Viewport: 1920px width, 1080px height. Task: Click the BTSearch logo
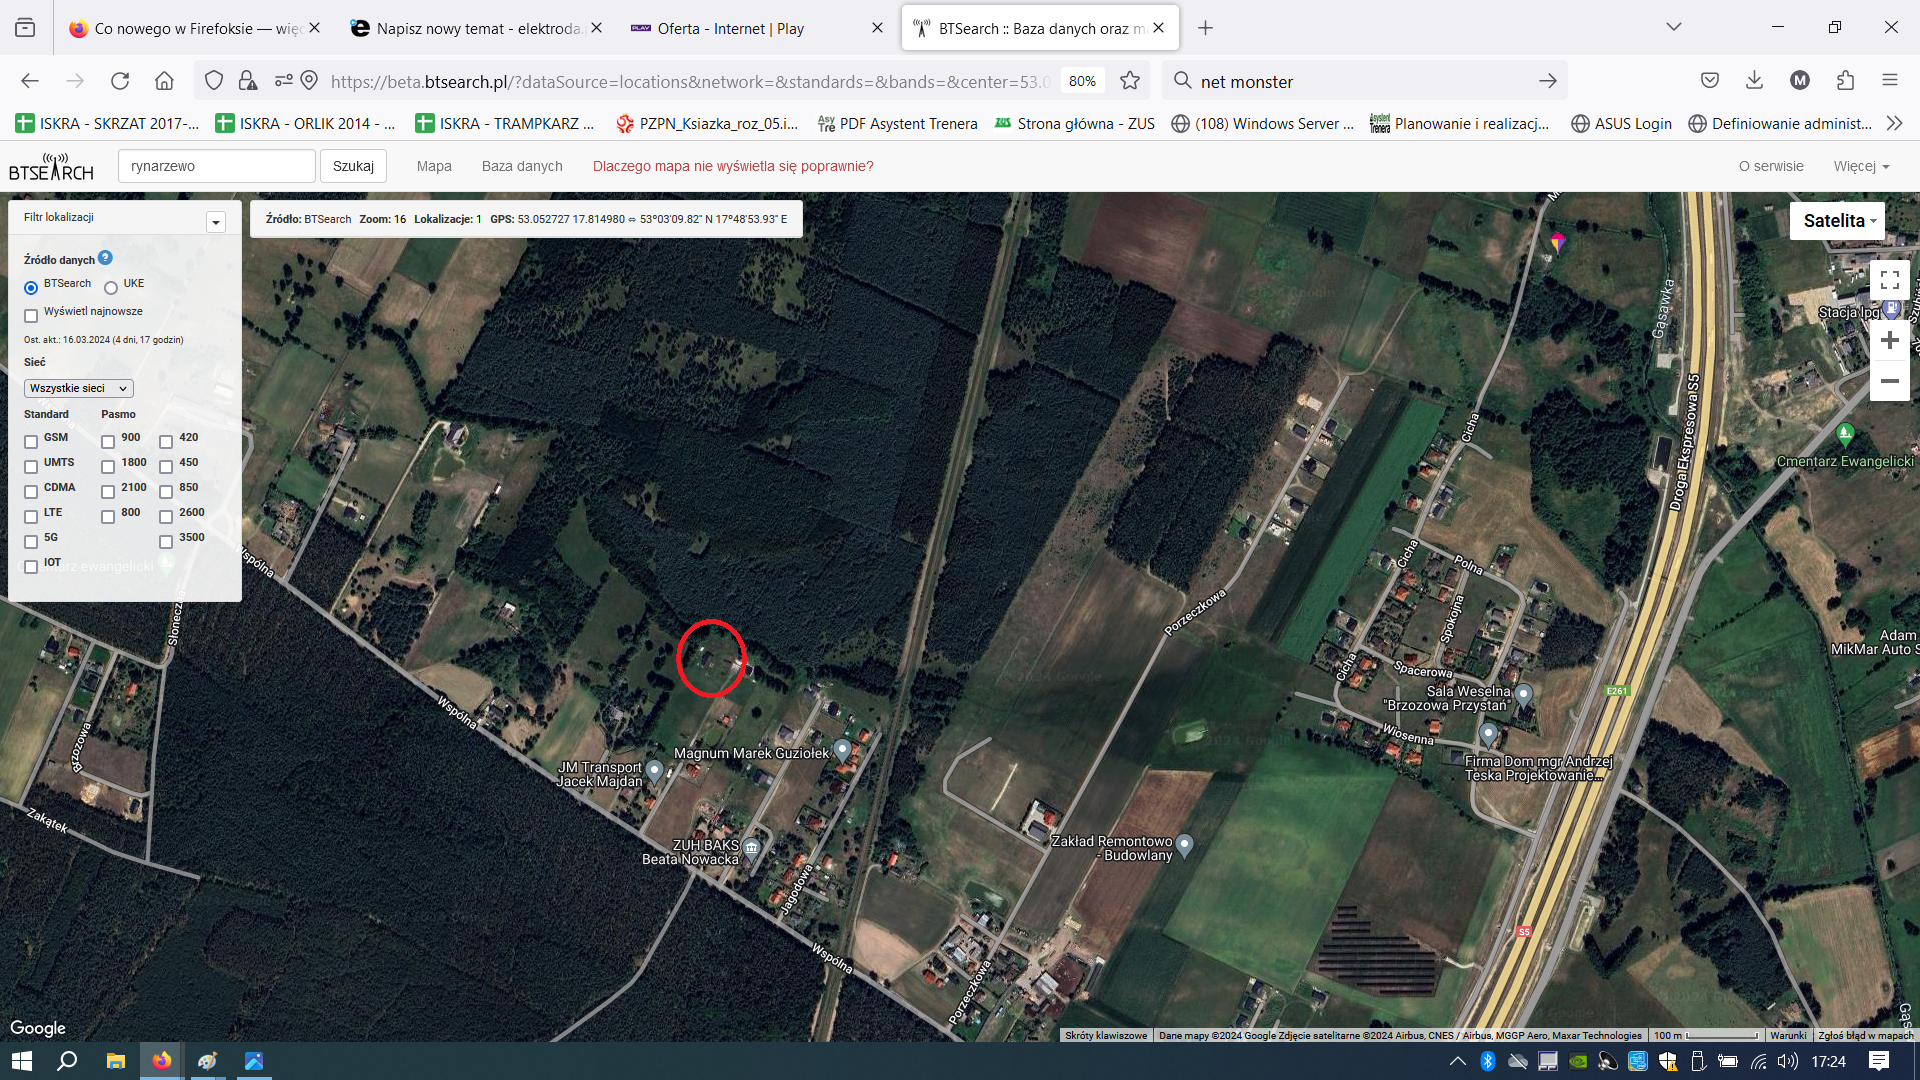pos(51,167)
